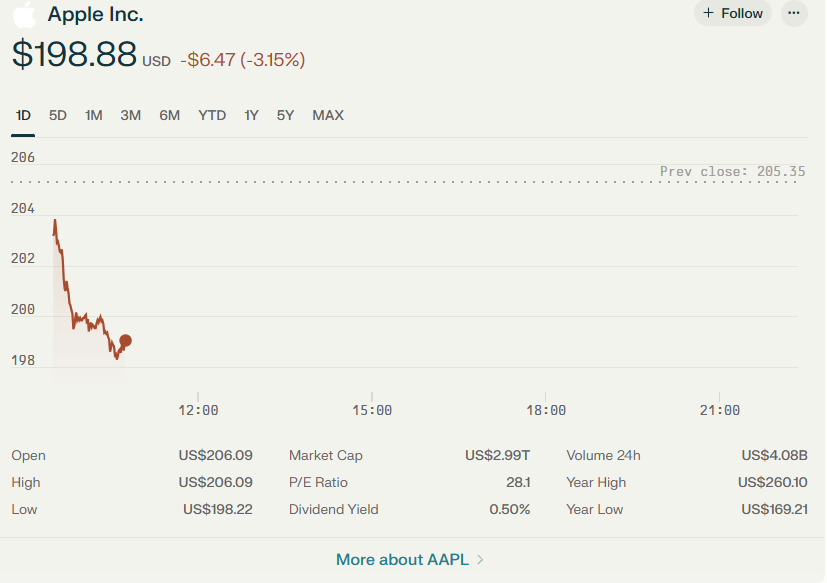Show the MAX chart range
Screen dimensions: 827x583
[x=328, y=116]
